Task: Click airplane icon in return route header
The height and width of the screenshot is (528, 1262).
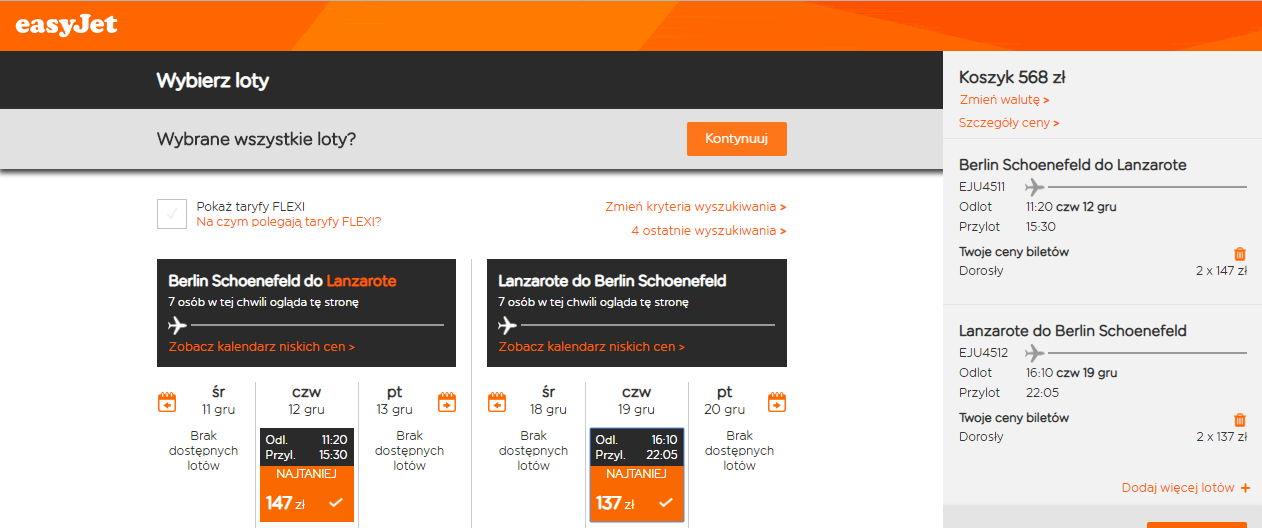Action: click(x=508, y=325)
